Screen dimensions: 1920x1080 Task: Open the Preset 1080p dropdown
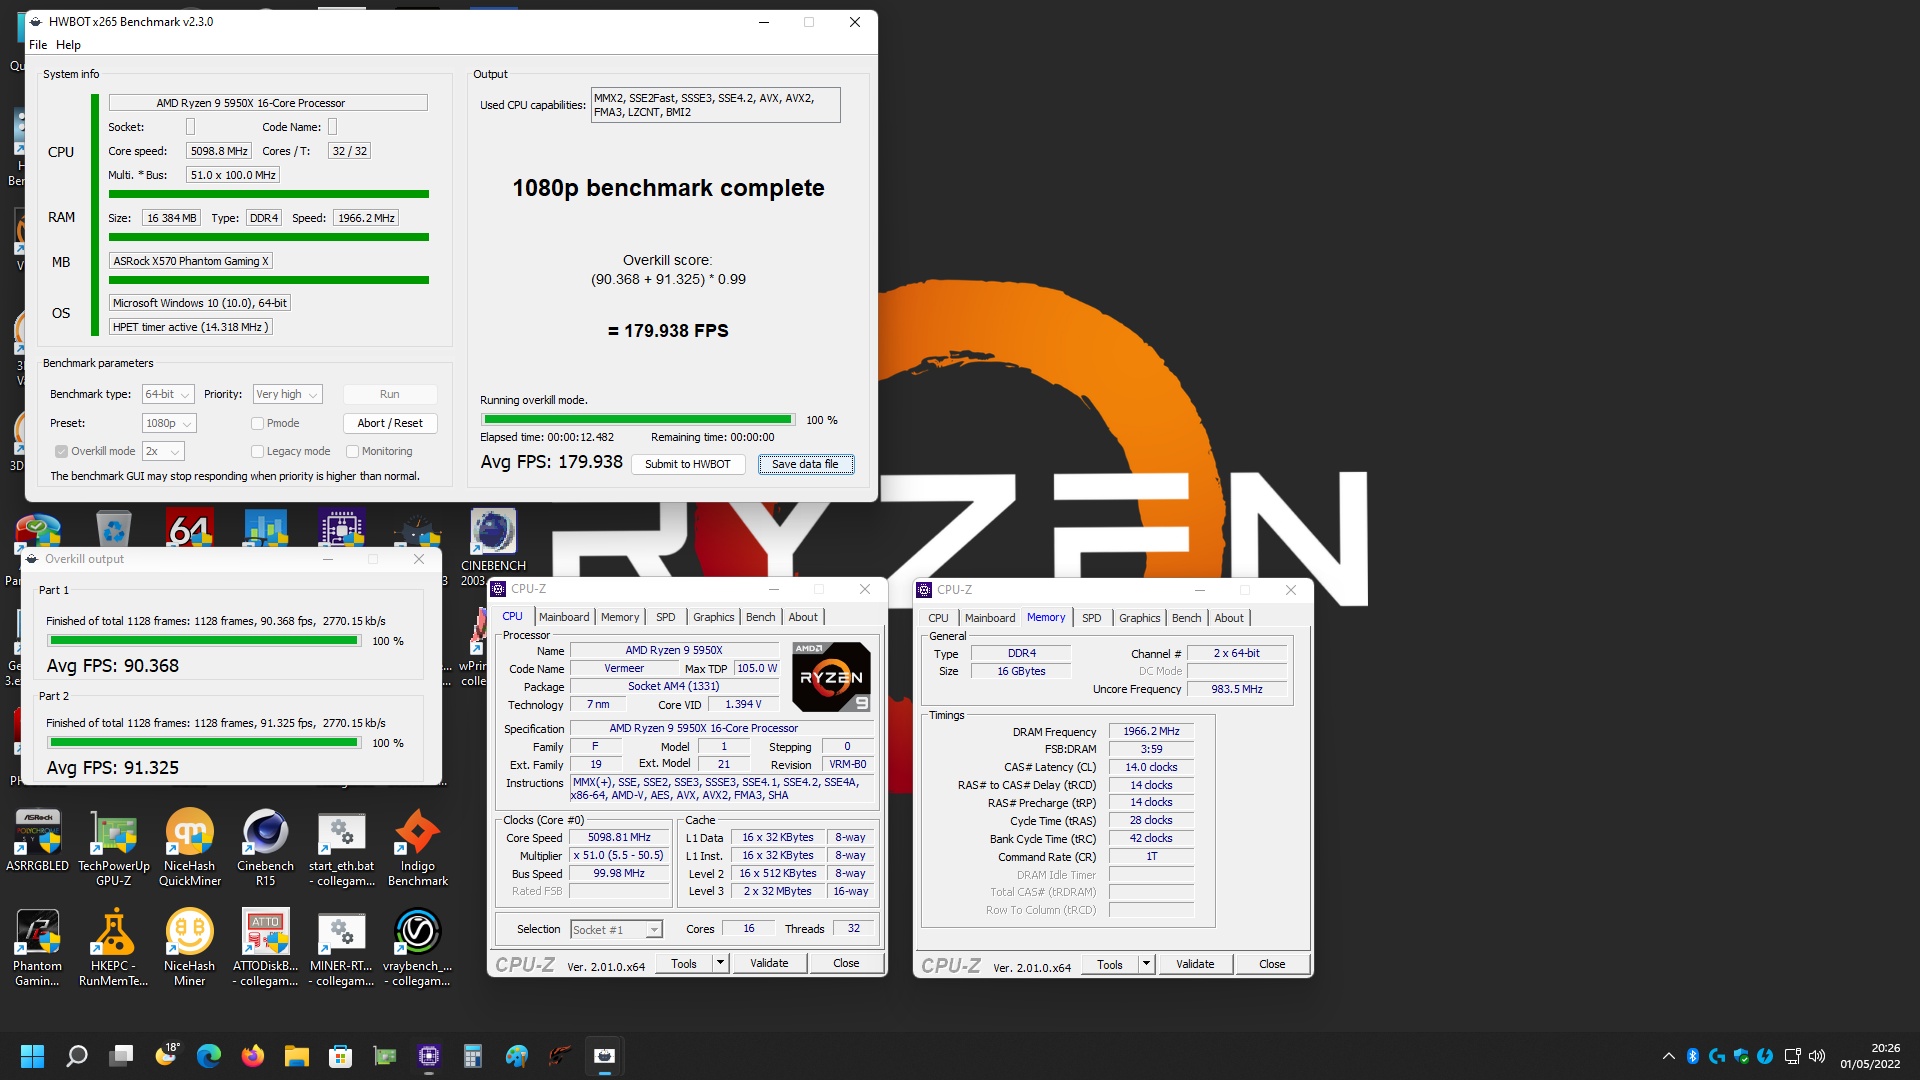(169, 424)
